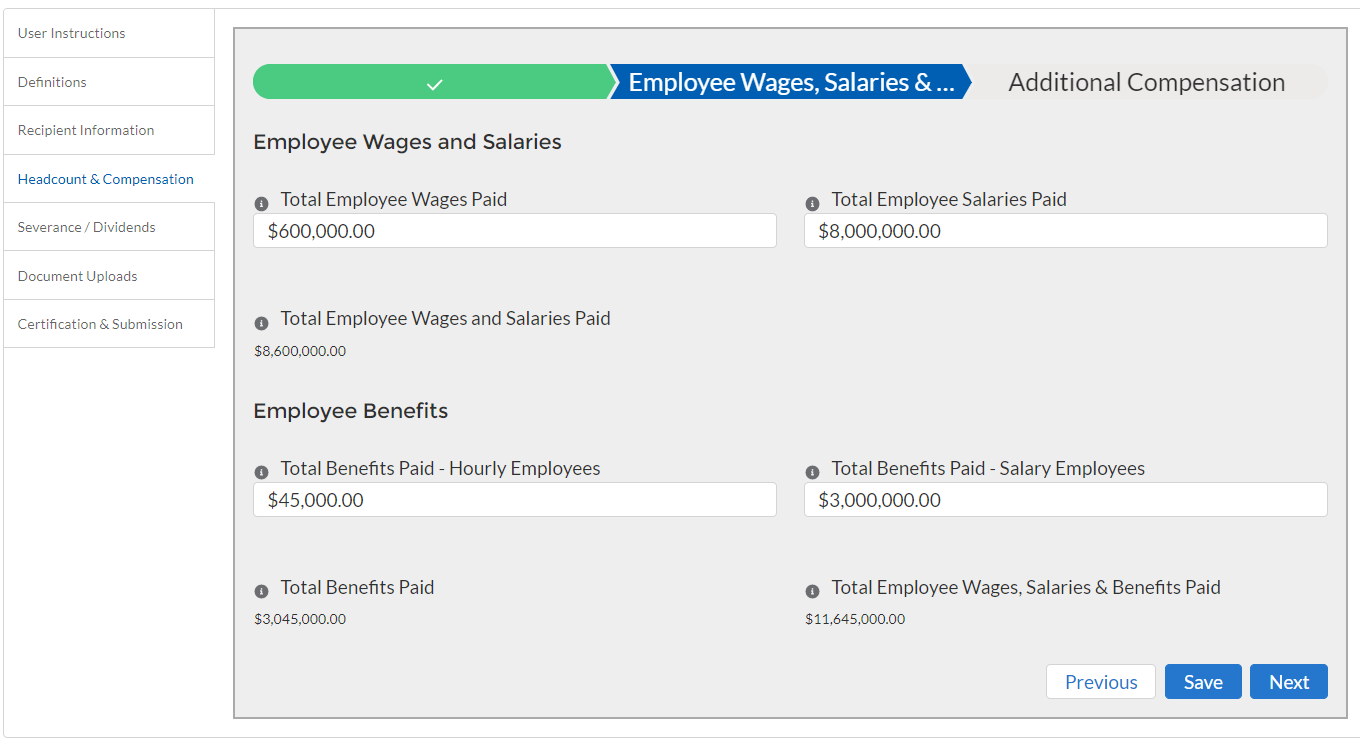This screenshot has height=748, width=1360.
Task: Click Next to continue
Action: pos(1288,682)
